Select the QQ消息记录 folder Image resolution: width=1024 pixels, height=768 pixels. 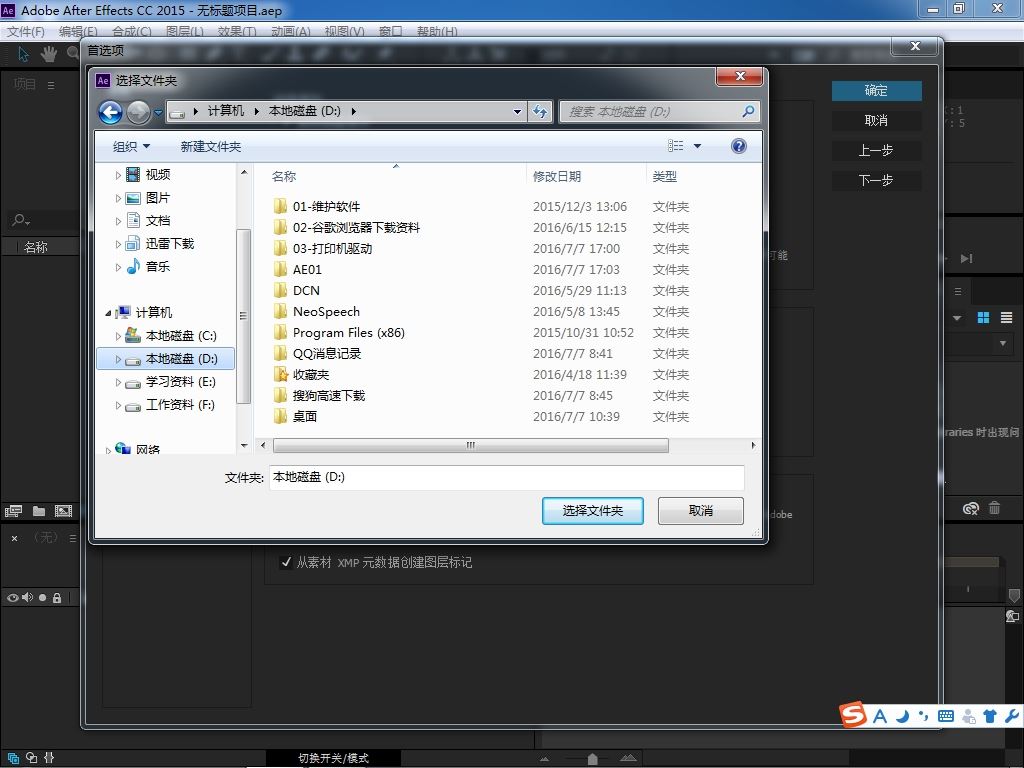point(327,353)
